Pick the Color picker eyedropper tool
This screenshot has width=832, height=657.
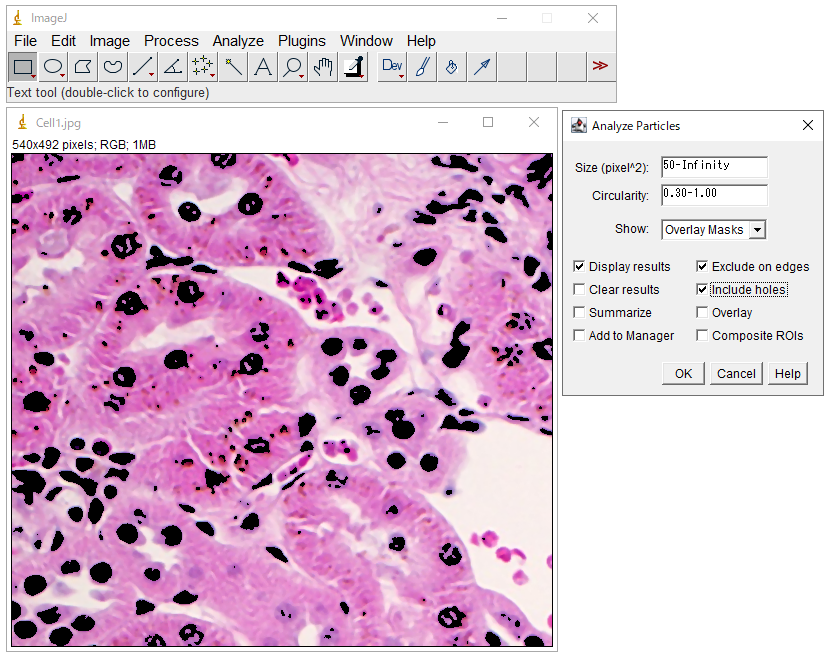[353, 67]
